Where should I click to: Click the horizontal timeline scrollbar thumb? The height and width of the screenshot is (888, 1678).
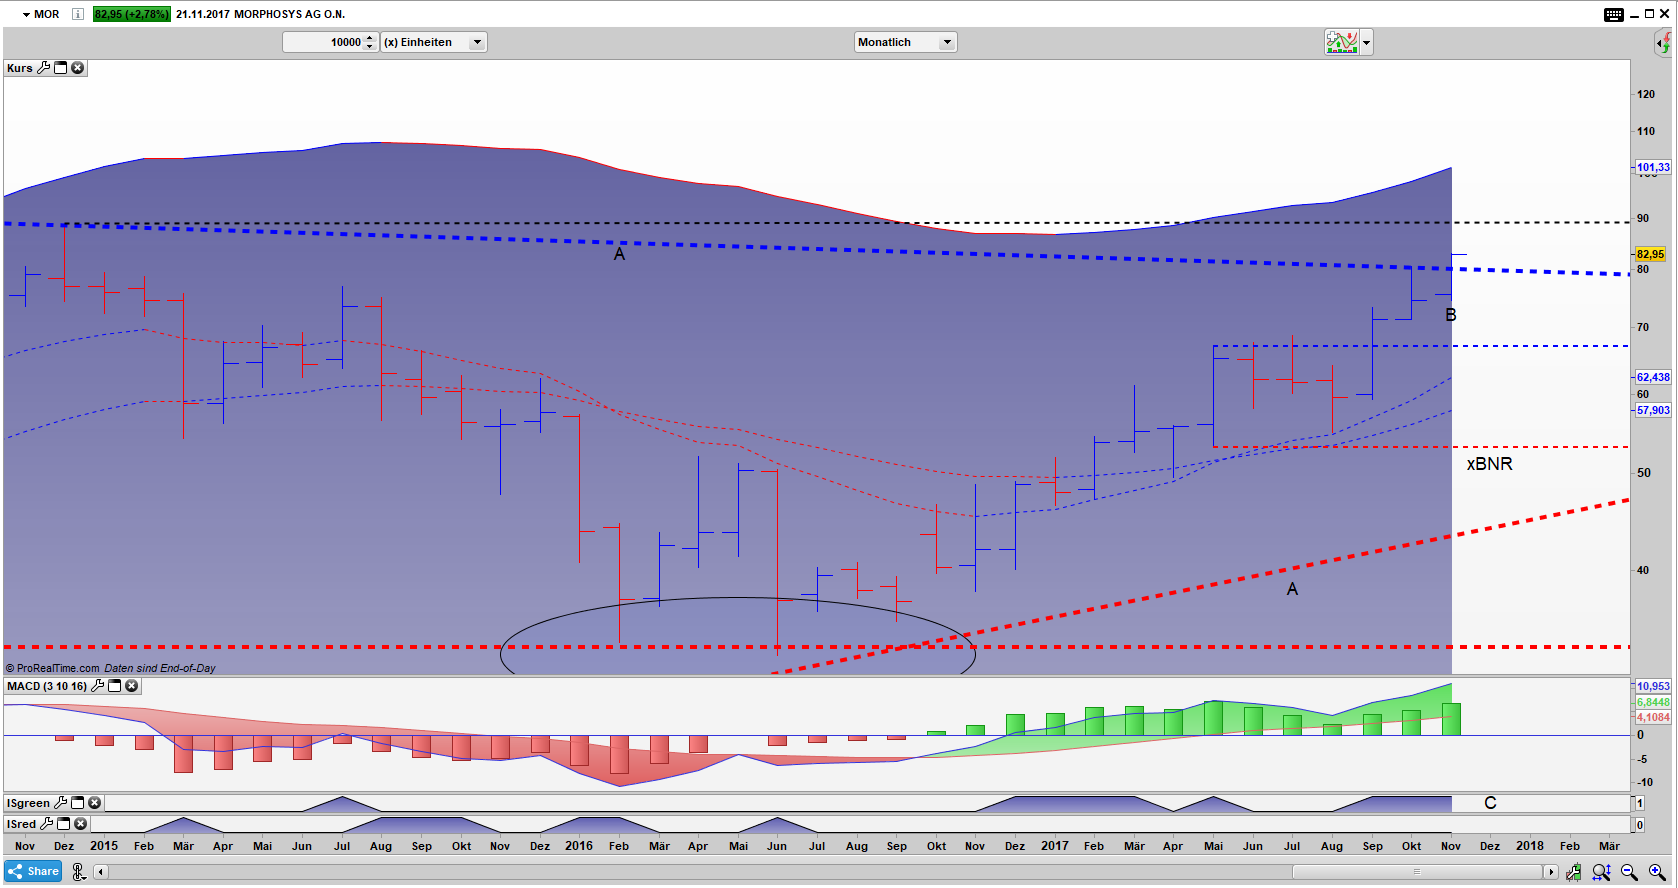click(1416, 872)
